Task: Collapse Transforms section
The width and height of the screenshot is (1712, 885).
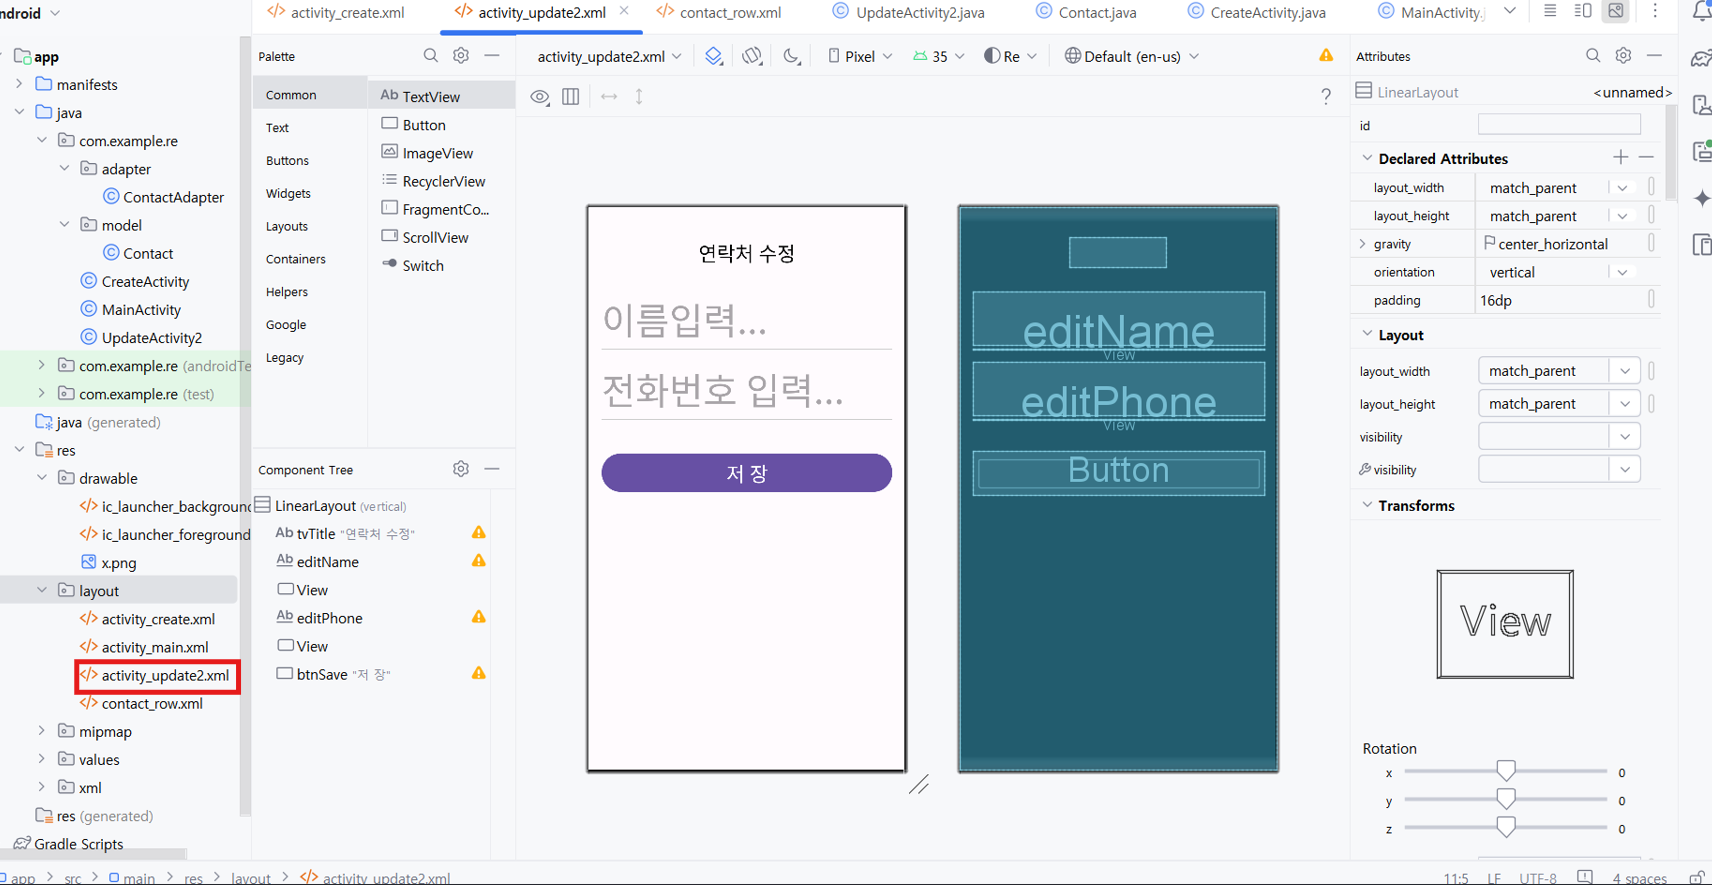Action: (x=1367, y=505)
